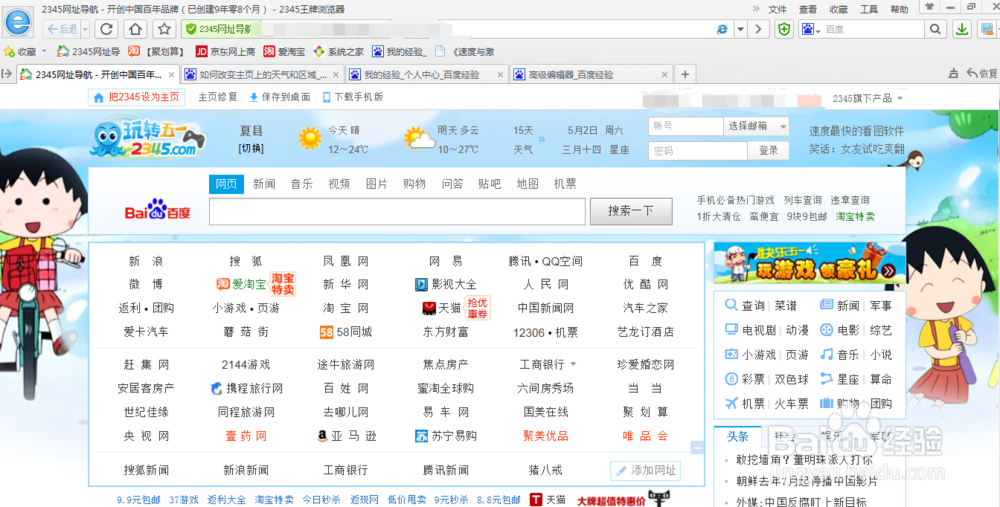This screenshot has width=1000, height=507.
Task: Open the 文件 menu
Action: pos(777,9)
